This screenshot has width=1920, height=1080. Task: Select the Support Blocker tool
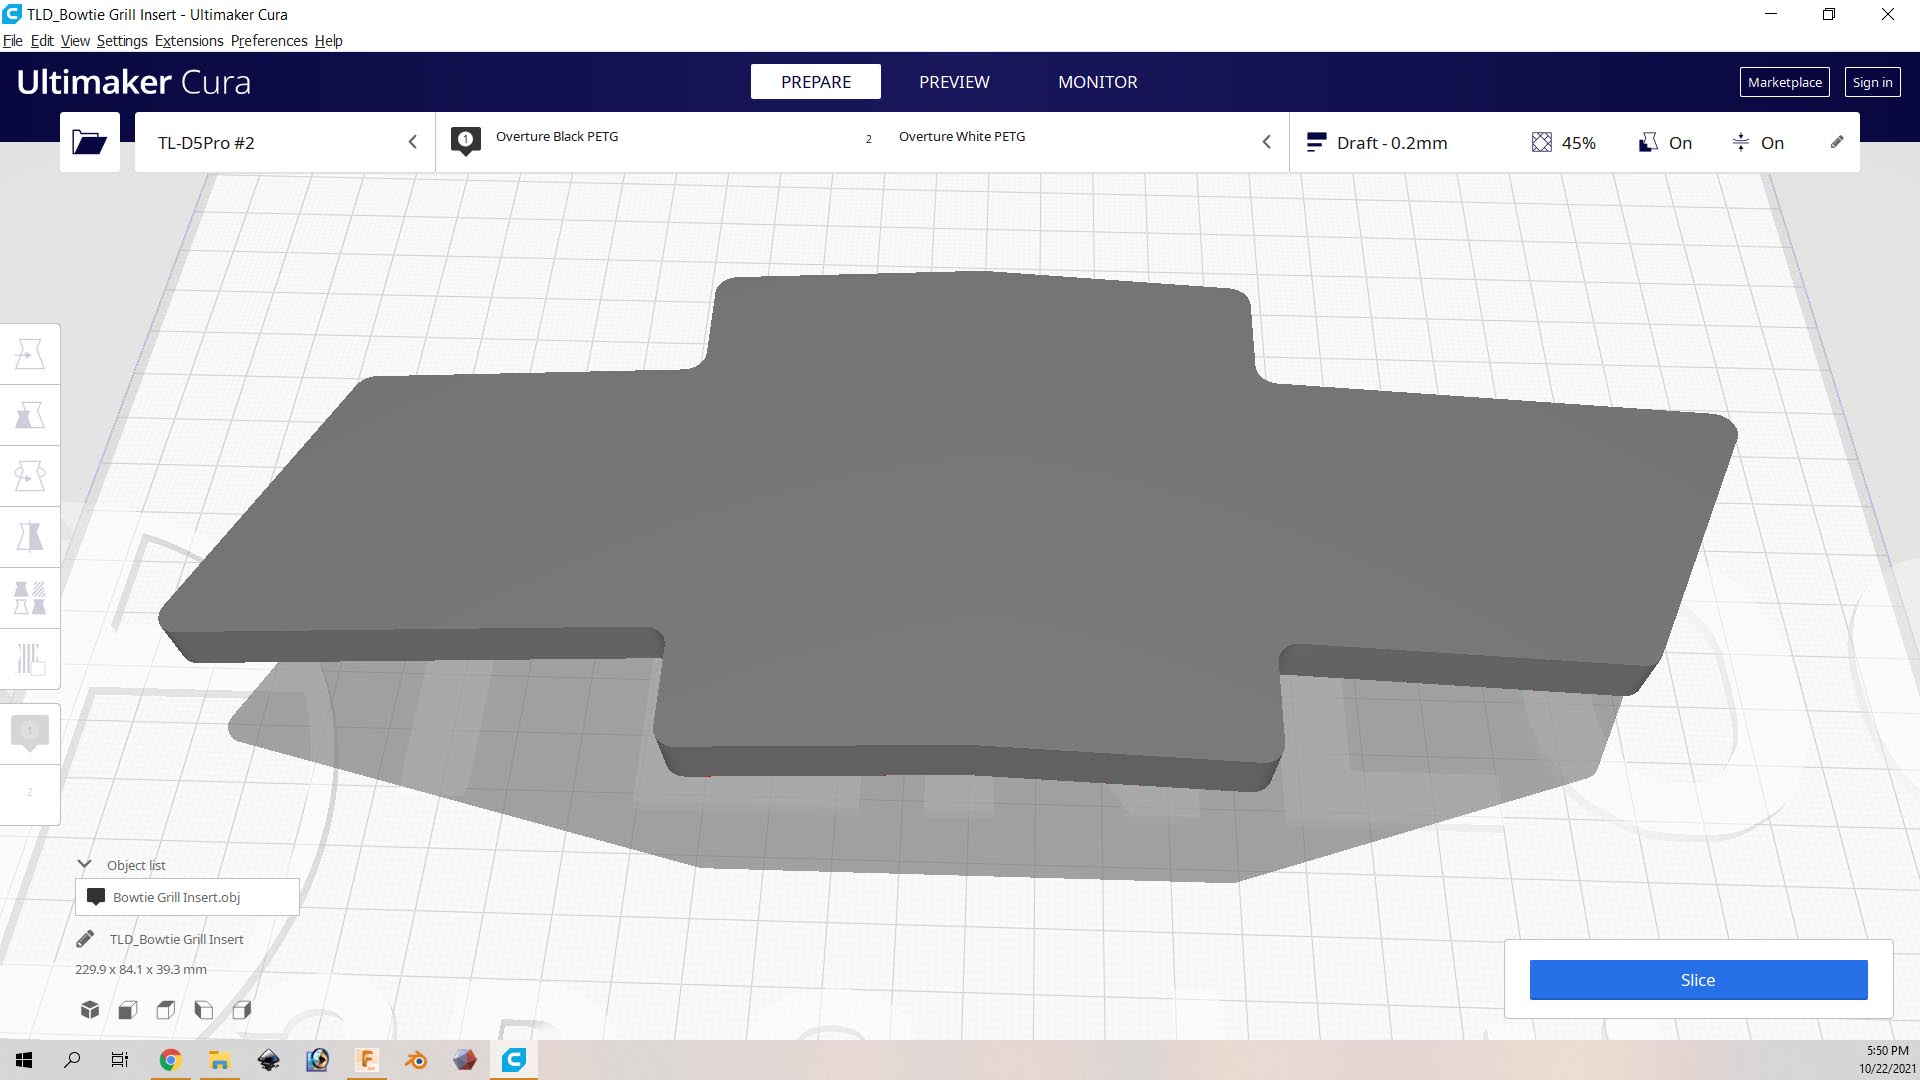click(x=30, y=659)
